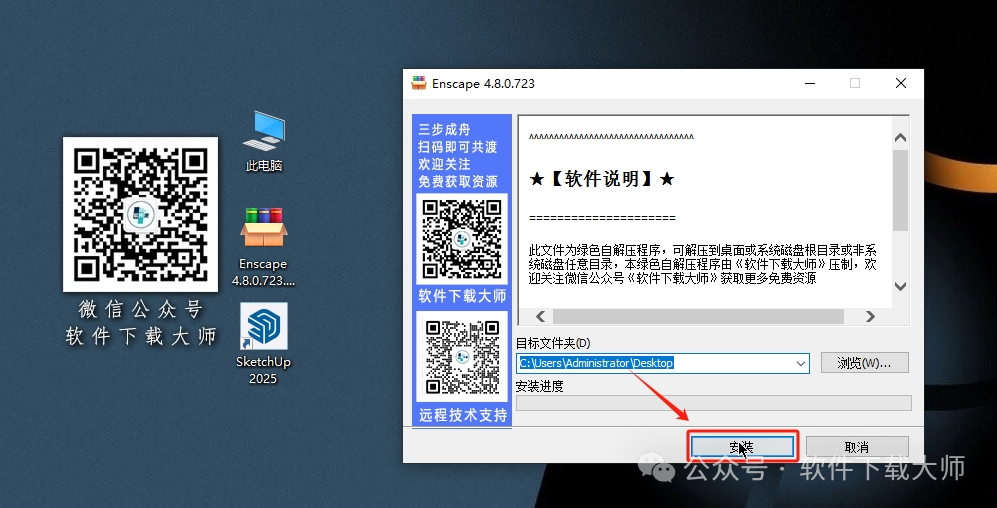
Task: Click the Enscape 4.8.0.723 title text
Action: pyautogui.click(x=483, y=83)
